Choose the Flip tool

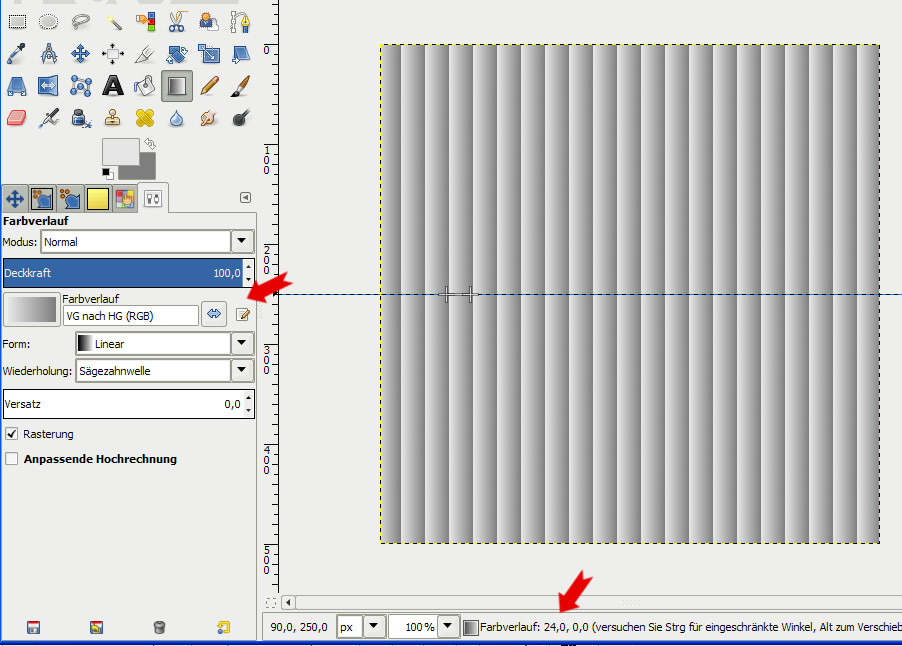point(48,86)
